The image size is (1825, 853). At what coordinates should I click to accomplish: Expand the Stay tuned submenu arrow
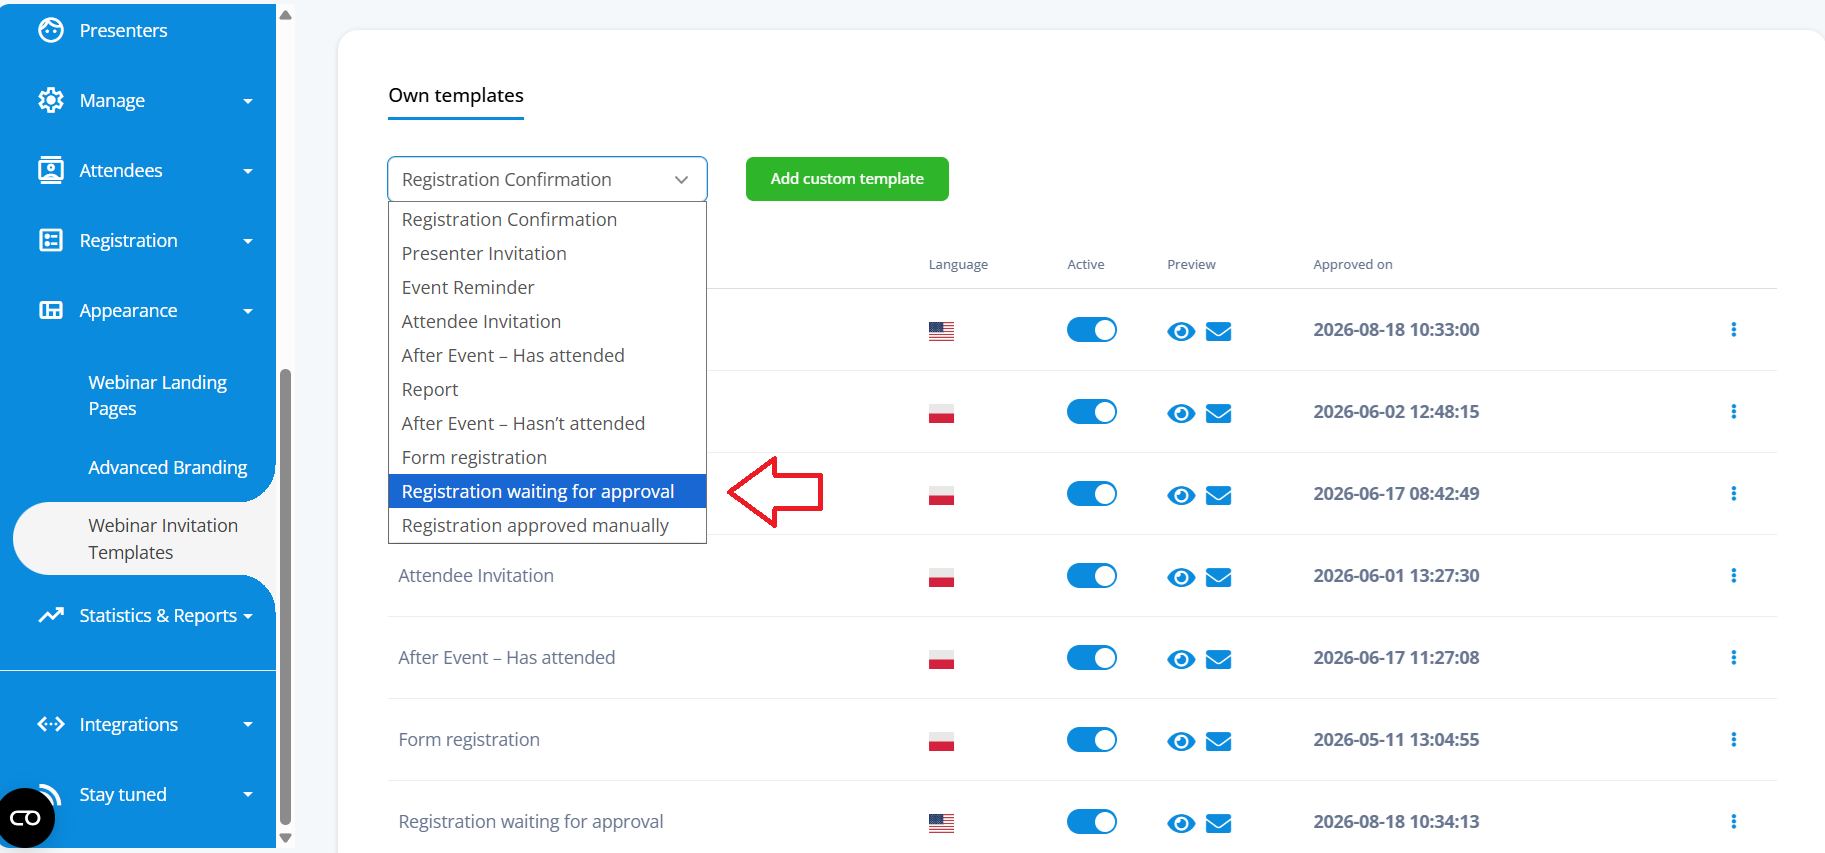click(248, 795)
